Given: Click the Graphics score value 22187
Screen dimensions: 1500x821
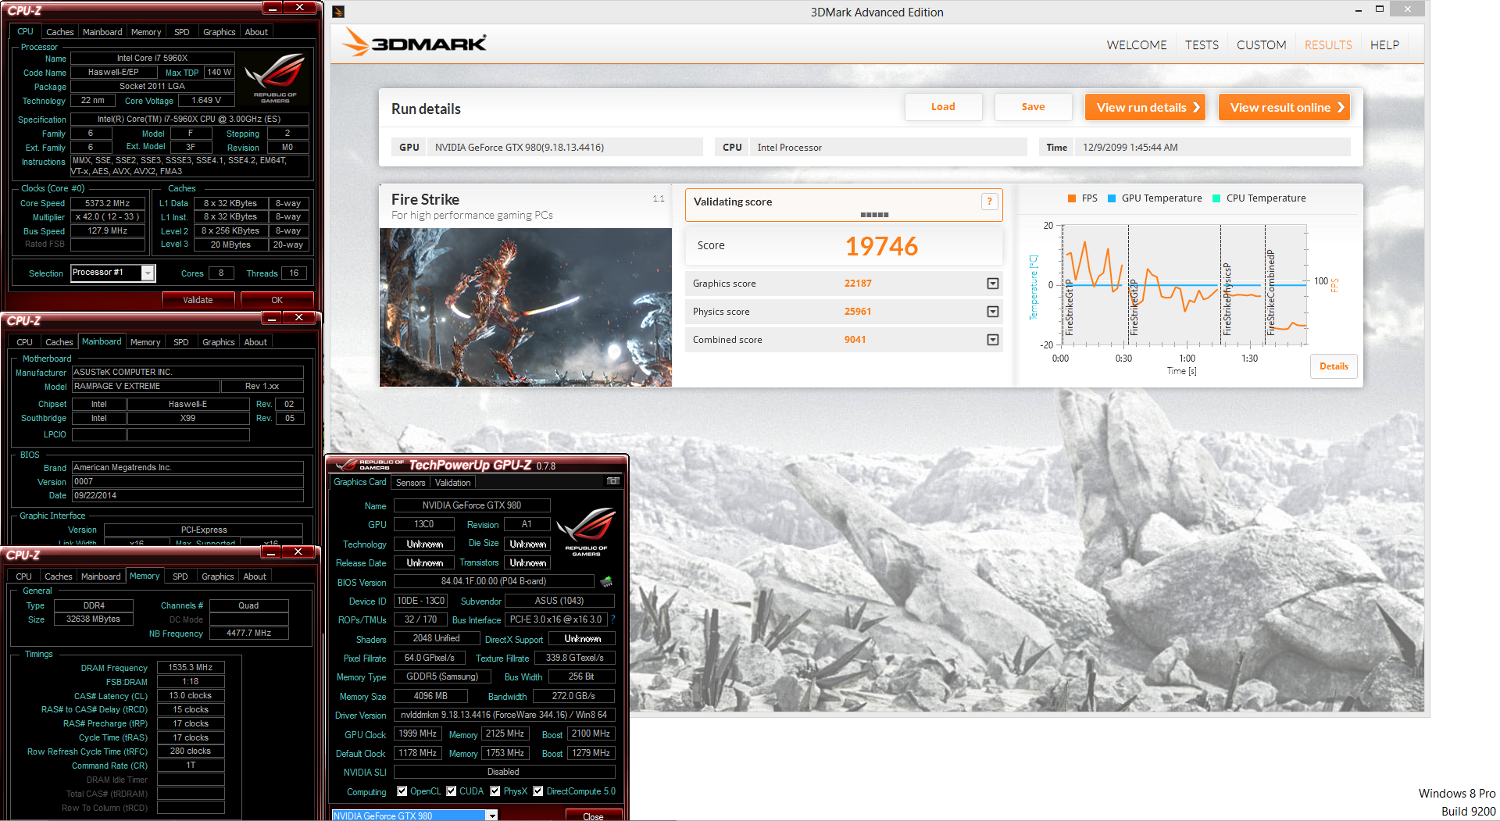Looking at the screenshot, I should [858, 283].
